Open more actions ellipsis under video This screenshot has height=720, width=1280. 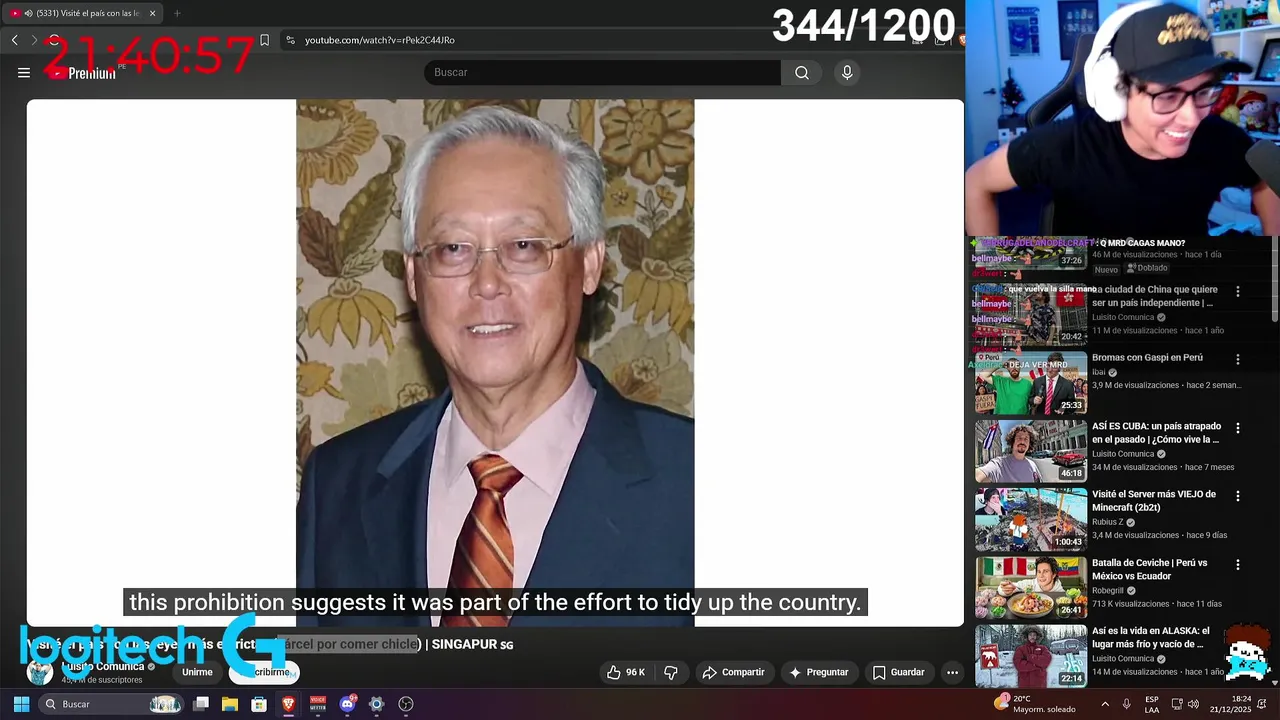952,672
